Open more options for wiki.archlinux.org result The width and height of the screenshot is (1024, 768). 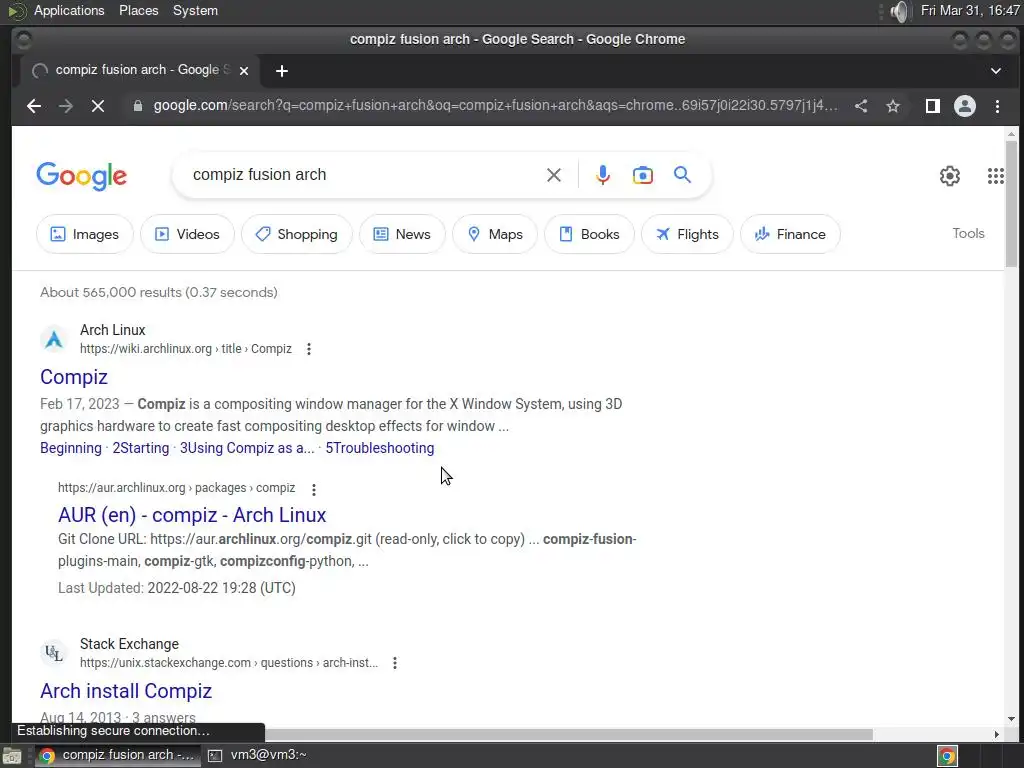(309, 349)
